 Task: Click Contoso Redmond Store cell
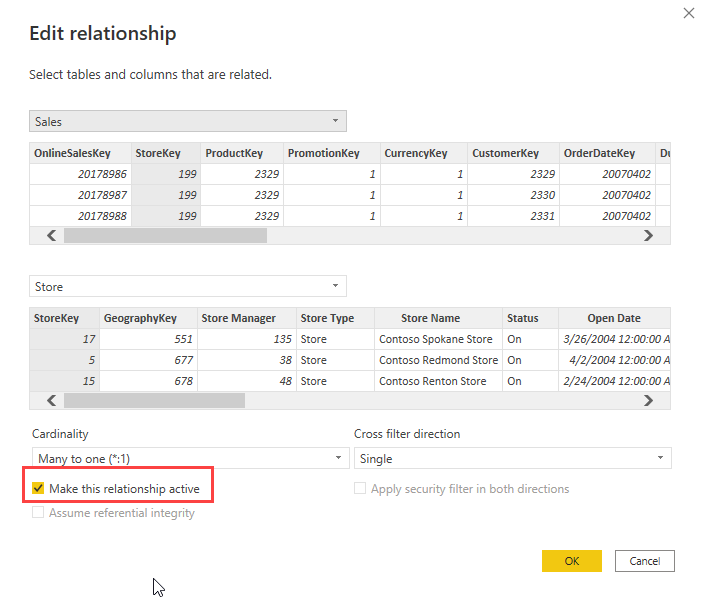click(438, 360)
